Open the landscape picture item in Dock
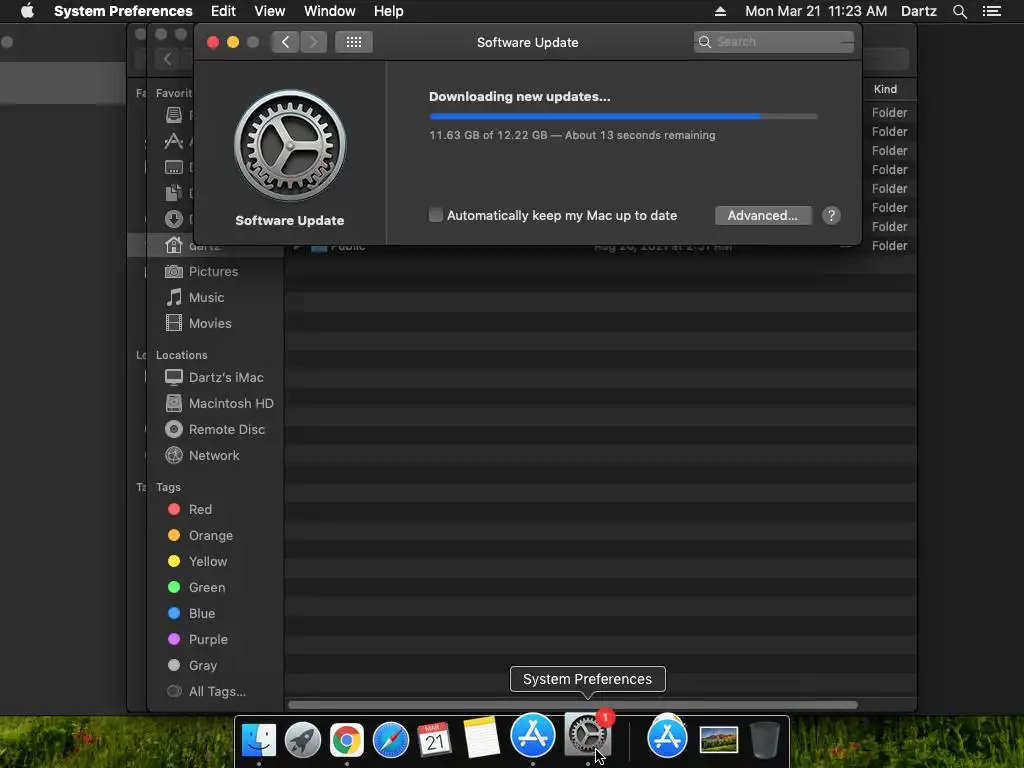This screenshot has height=768, width=1024. click(x=718, y=740)
